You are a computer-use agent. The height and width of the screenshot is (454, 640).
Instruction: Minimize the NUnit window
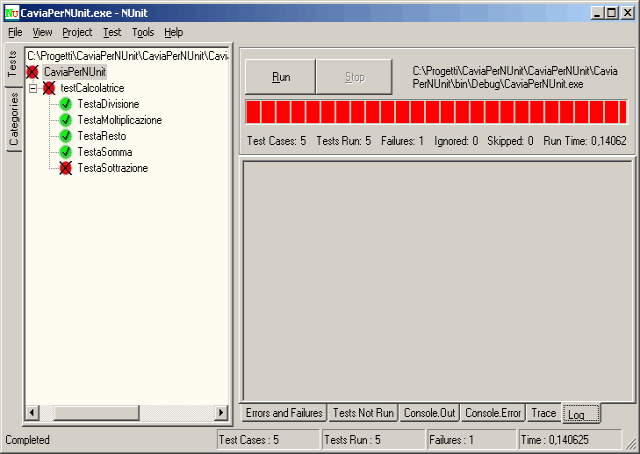(x=598, y=13)
